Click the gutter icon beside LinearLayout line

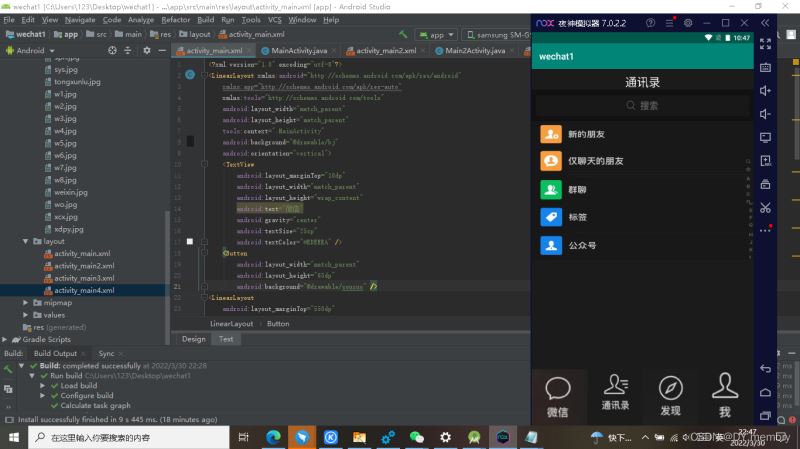click(x=190, y=75)
